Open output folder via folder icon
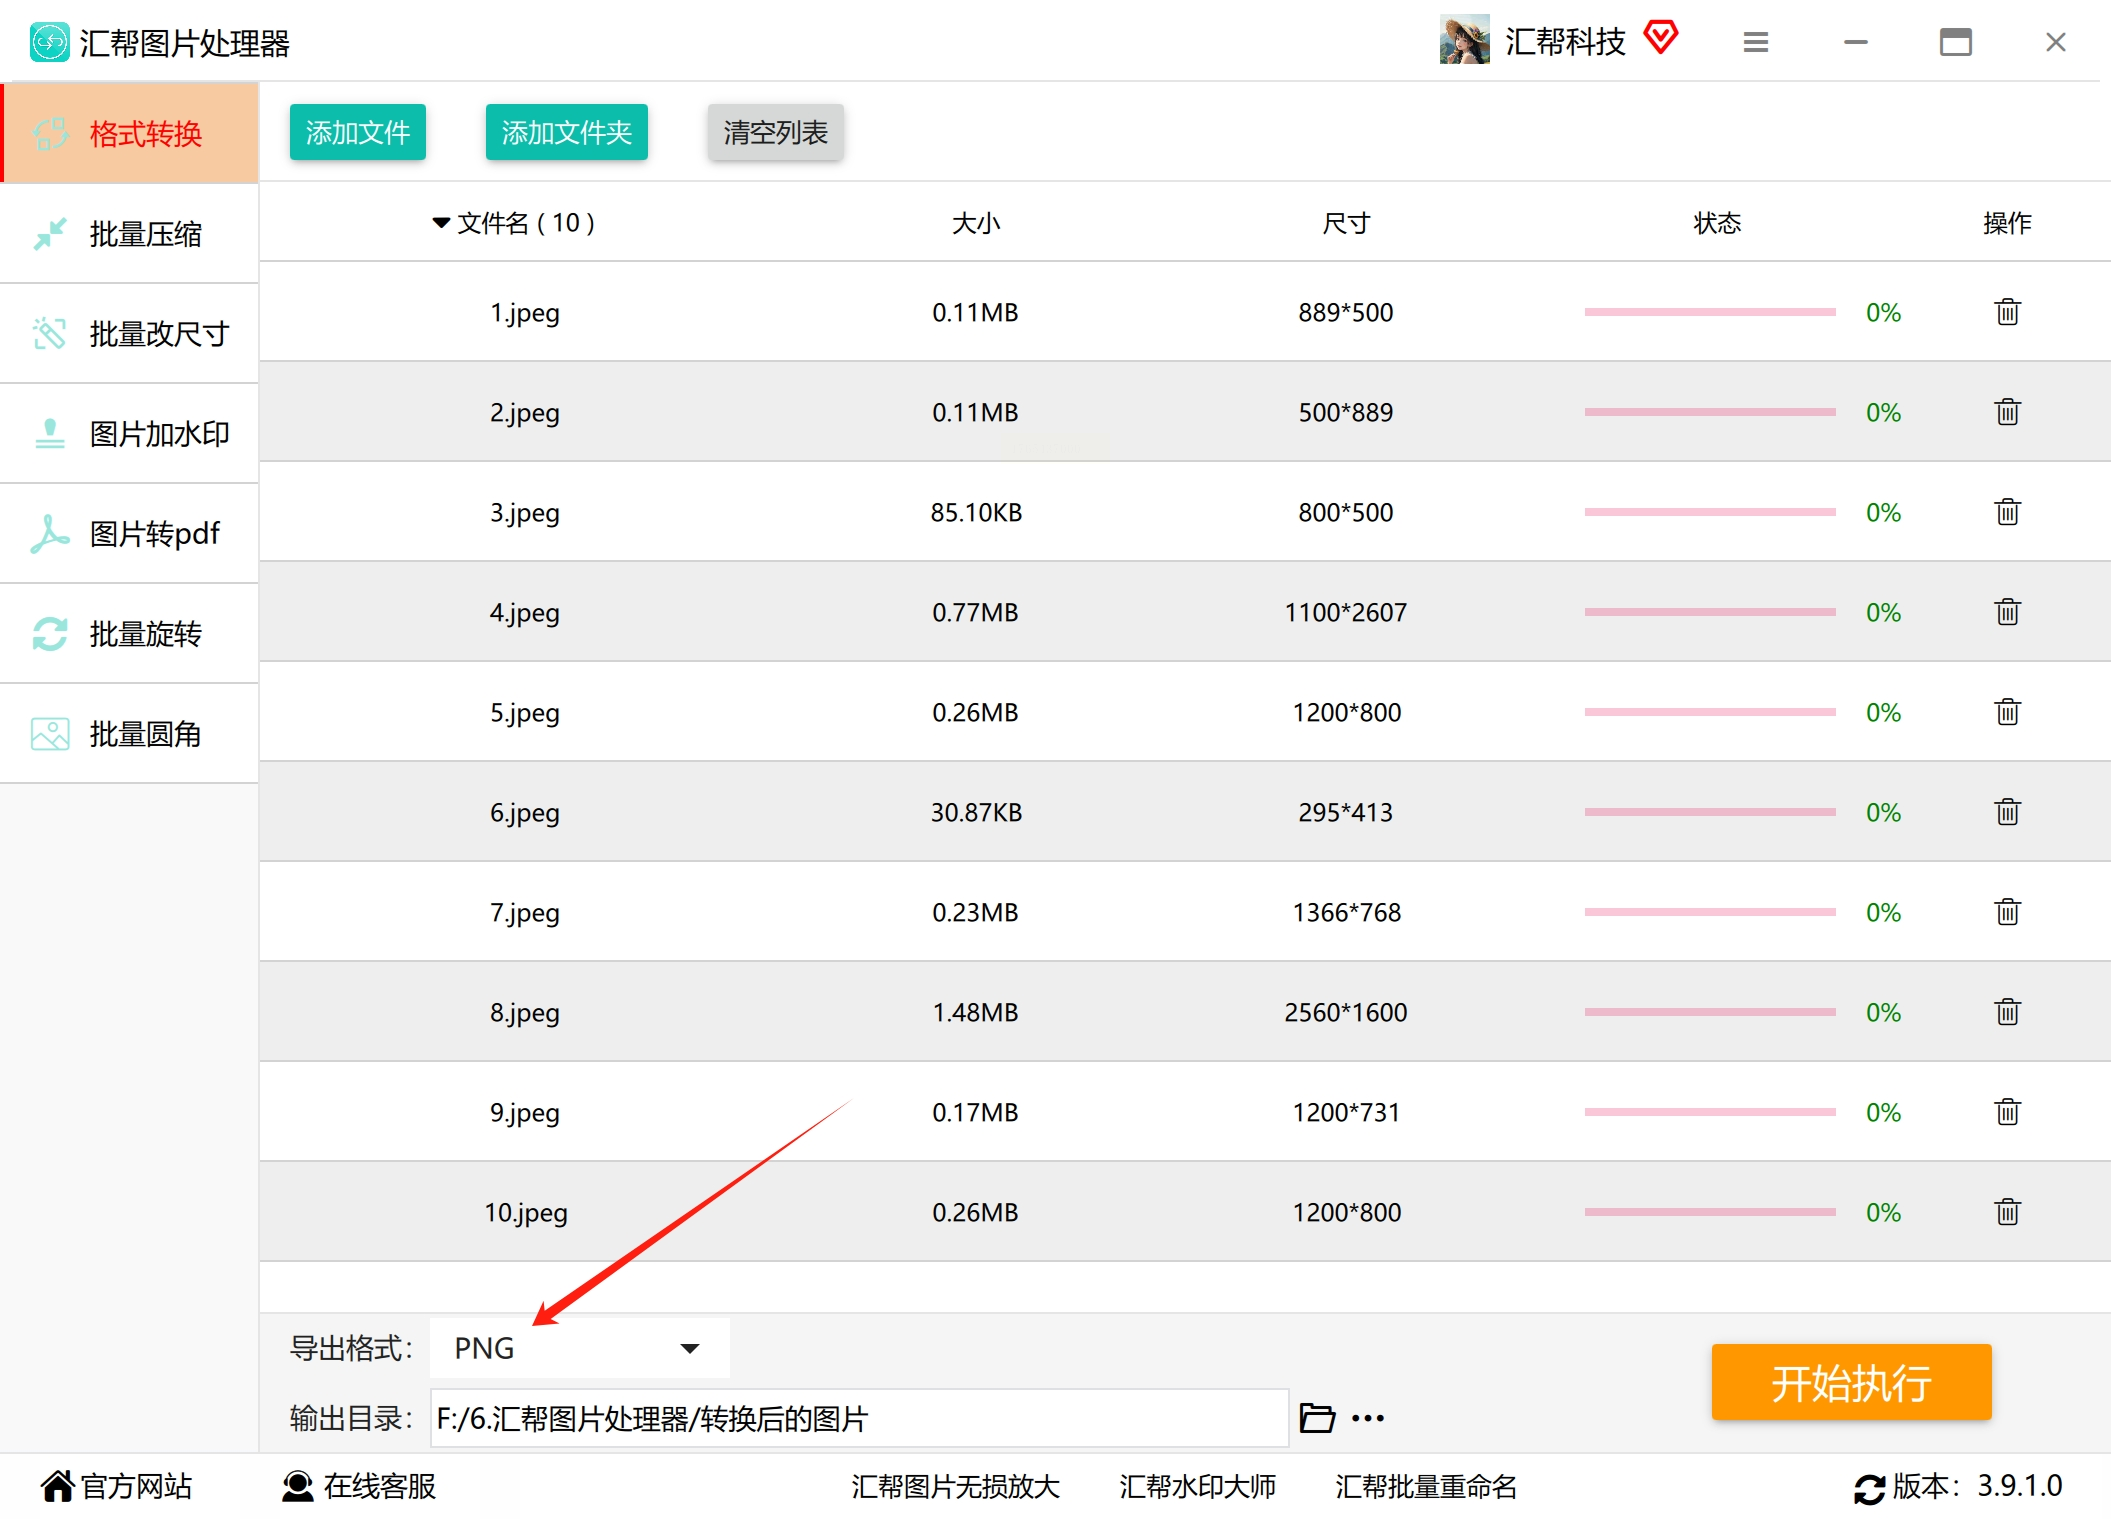 pyautogui.click(x=1316, y=1418)
